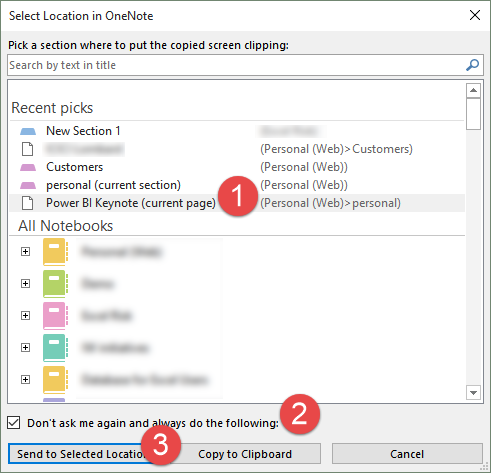Click the scroll up arrow
This screenshot has width=491, height=473.
(473, 90)
